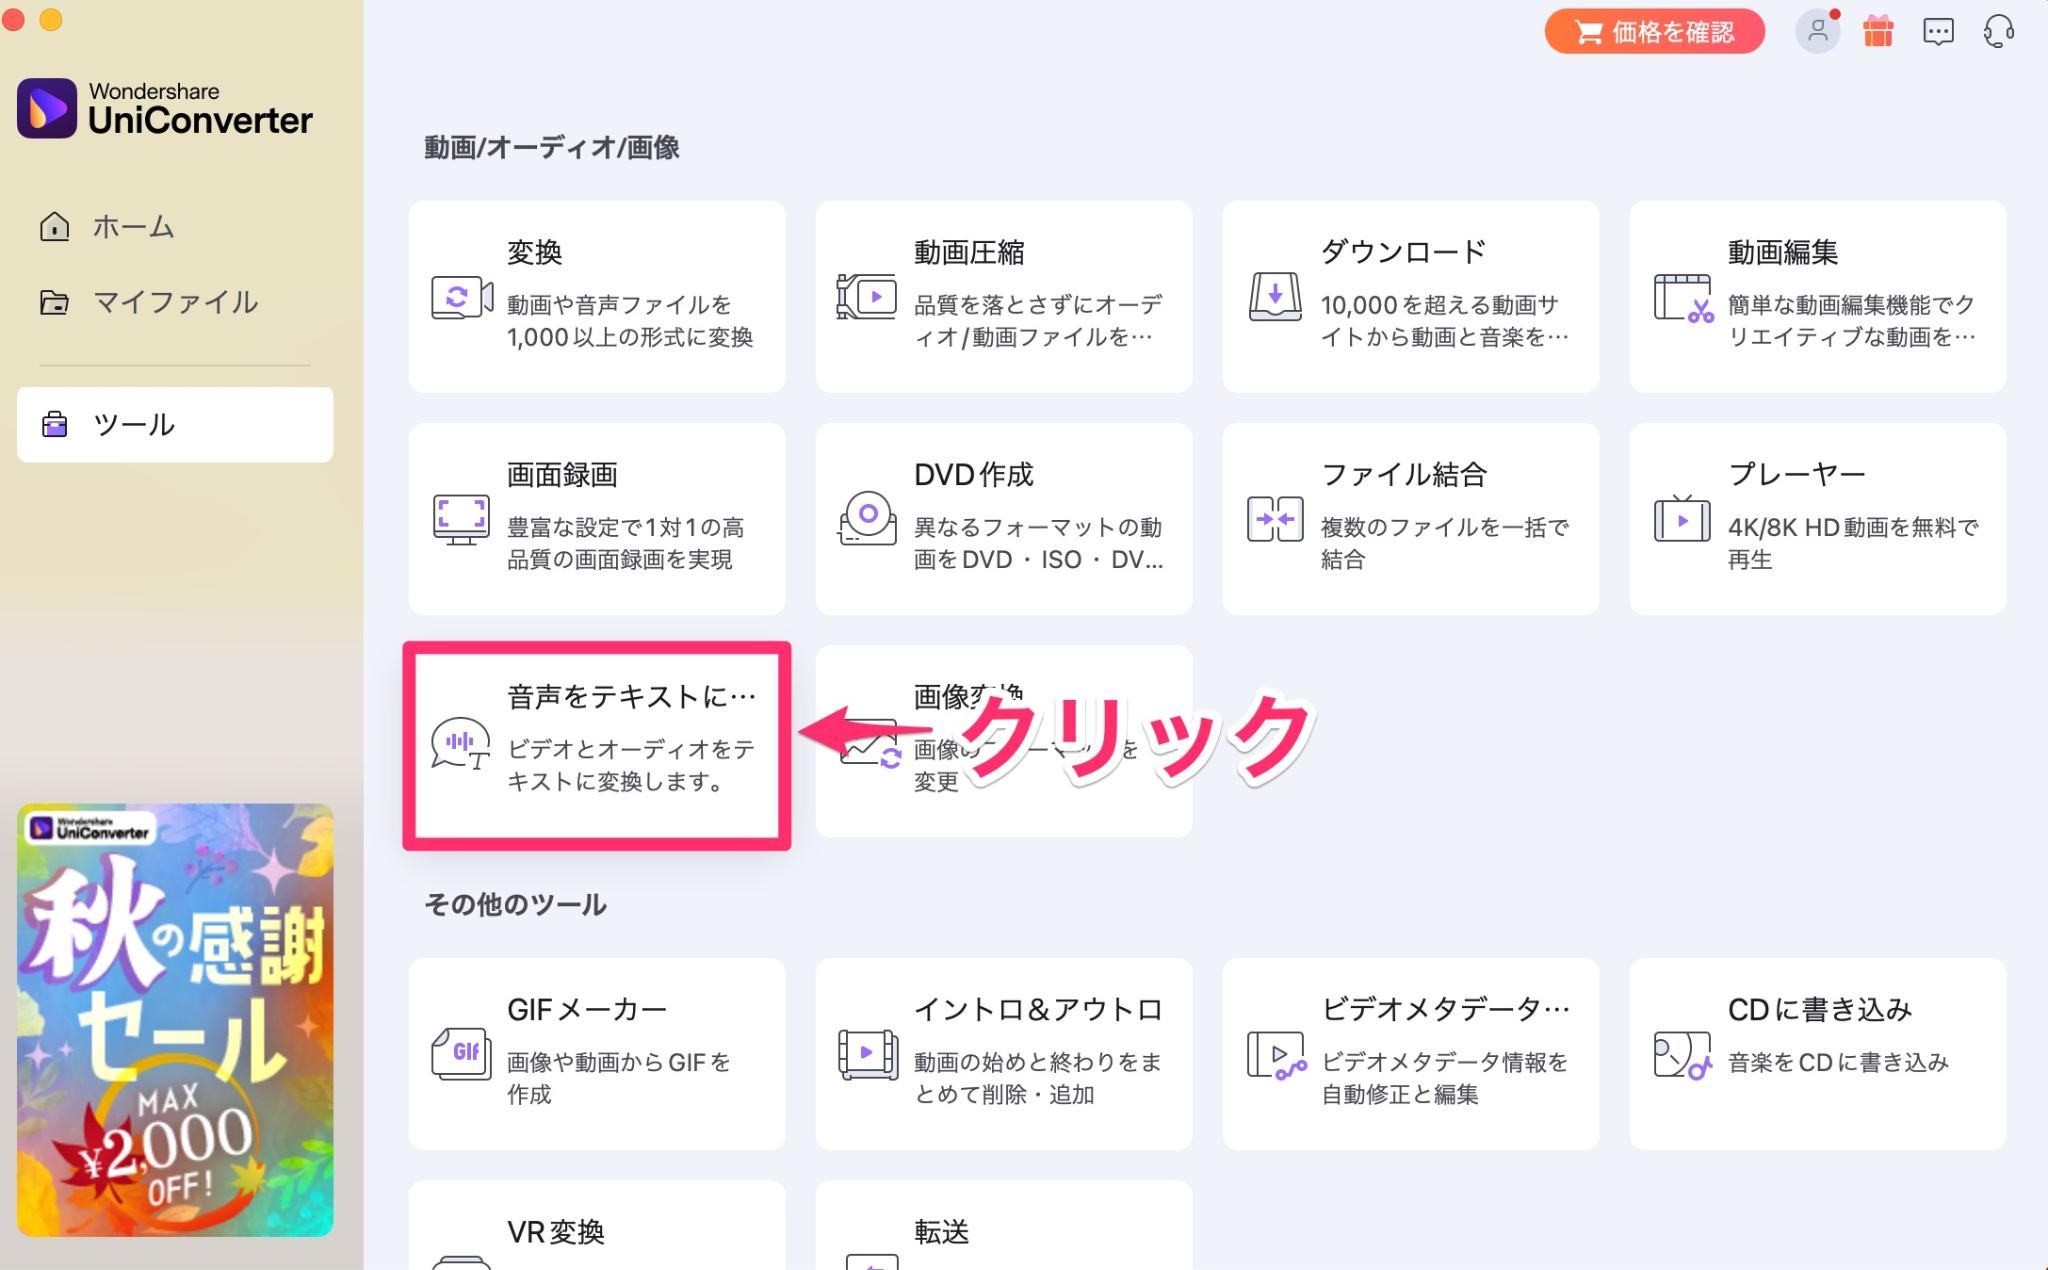Click the ビデオメタデータ icon

[x=1277, y=1056]
